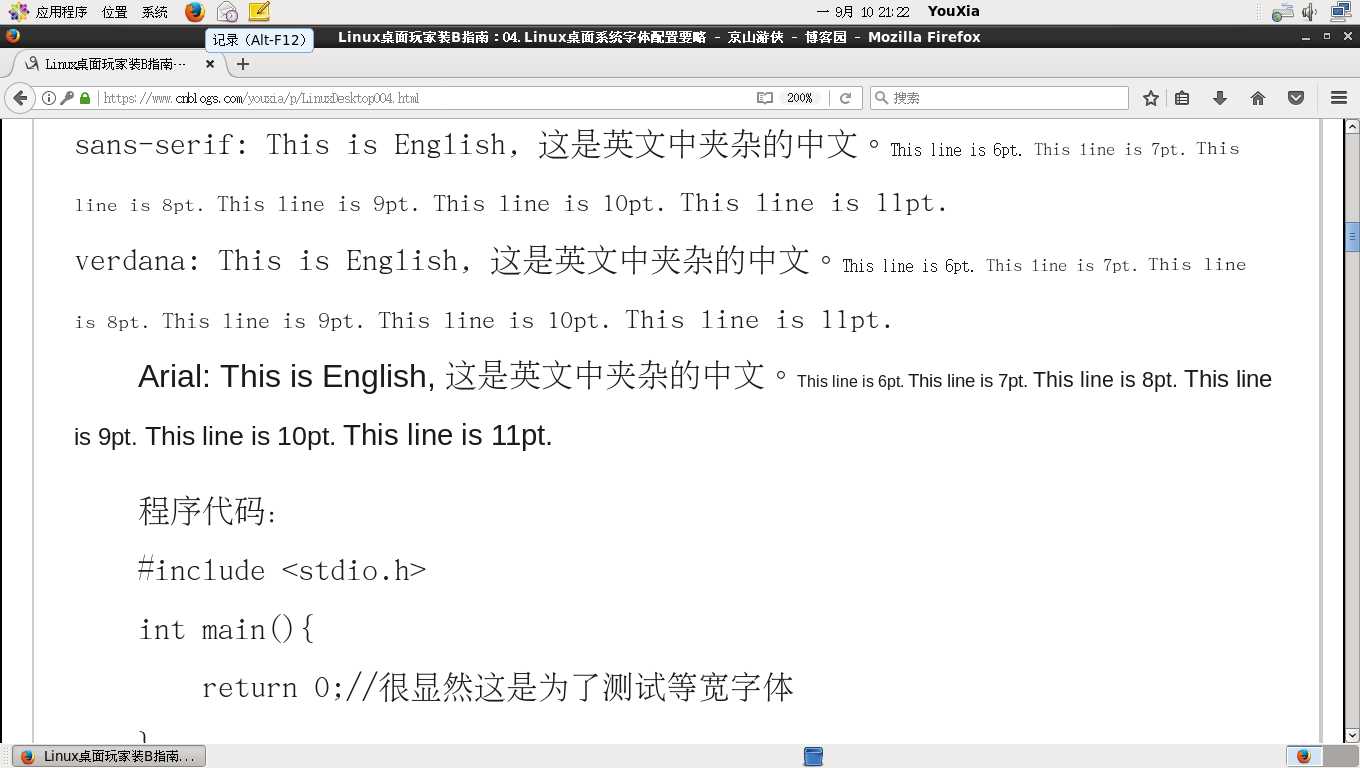Reset the 200% zoom indicator

click(x=800, y=98)
